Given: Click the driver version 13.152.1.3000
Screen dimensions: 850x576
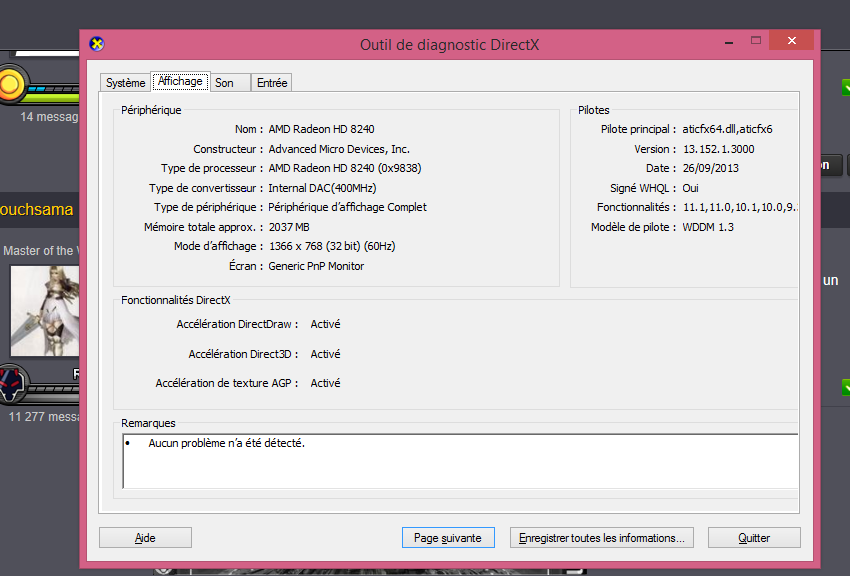Looking at the screenshot, I should tap(718, 149).
